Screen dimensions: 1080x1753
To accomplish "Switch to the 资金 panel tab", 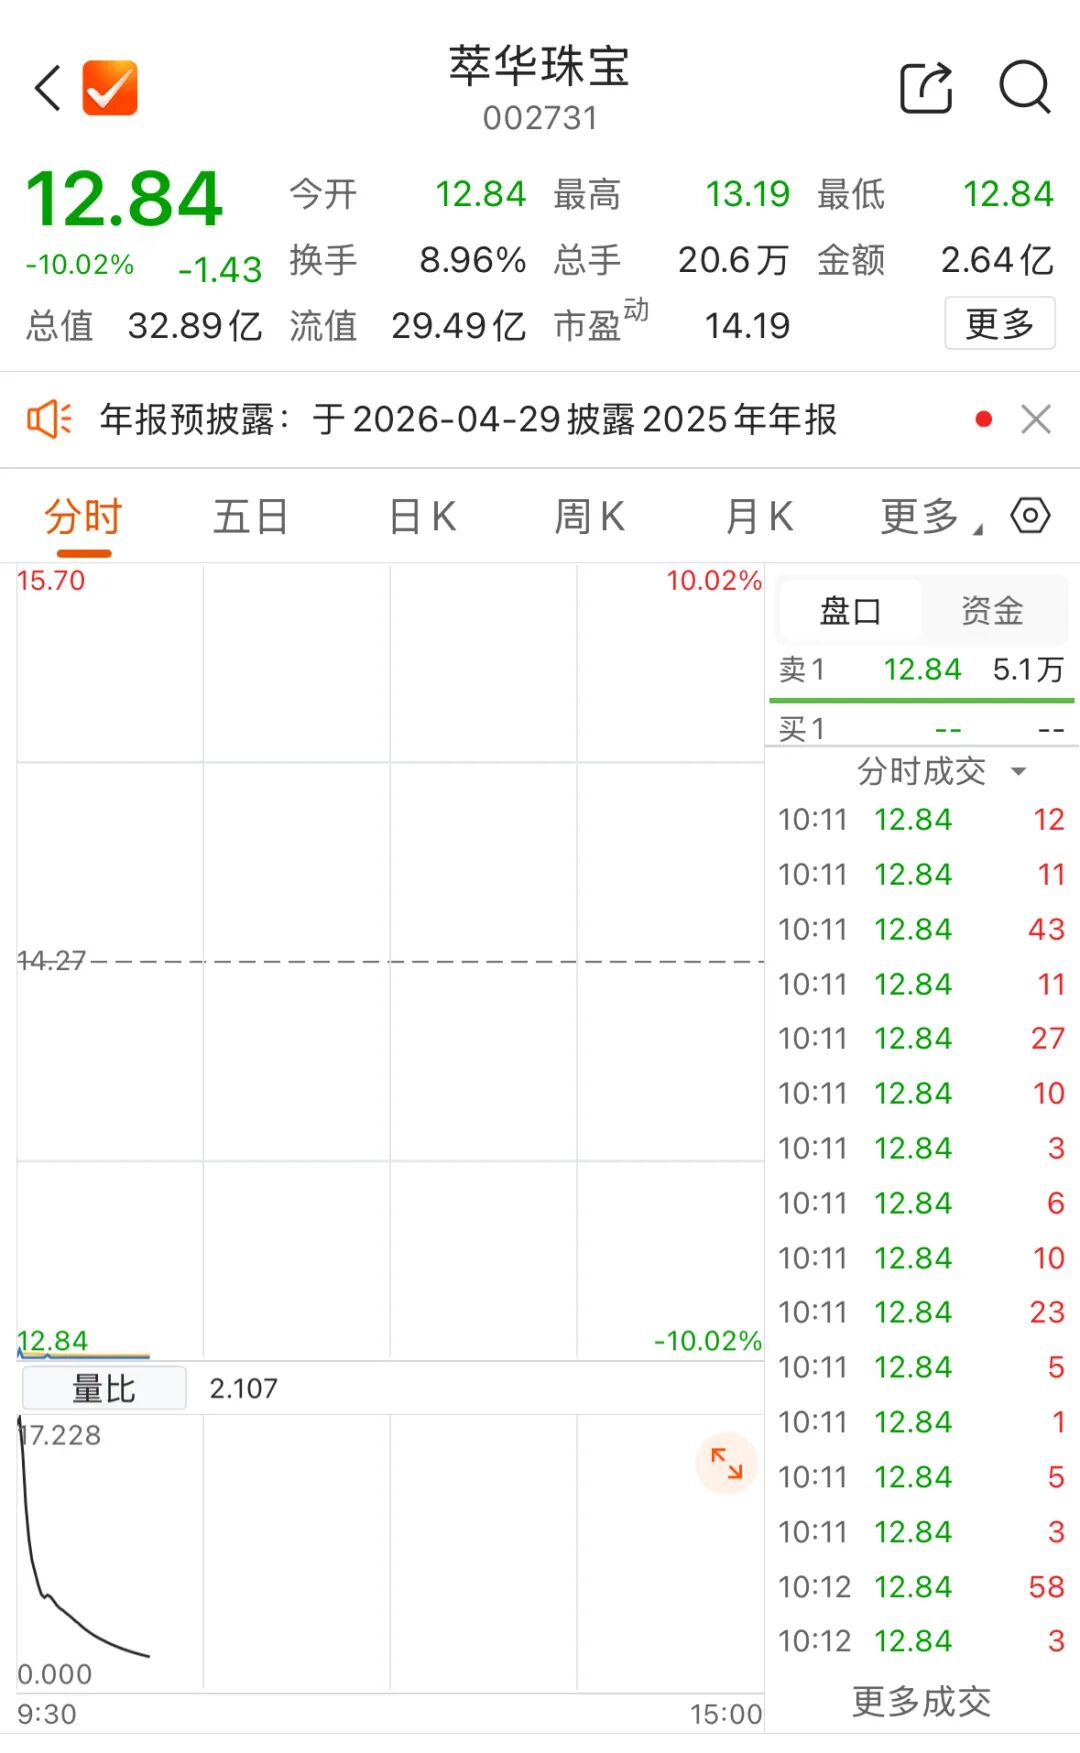I will [x=992, y=610].
